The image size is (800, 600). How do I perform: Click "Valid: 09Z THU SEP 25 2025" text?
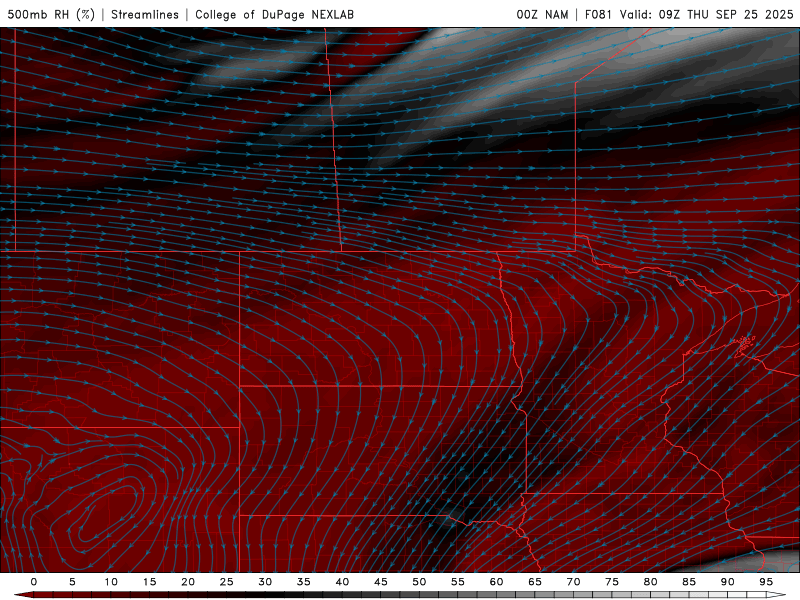click(707, 14)
